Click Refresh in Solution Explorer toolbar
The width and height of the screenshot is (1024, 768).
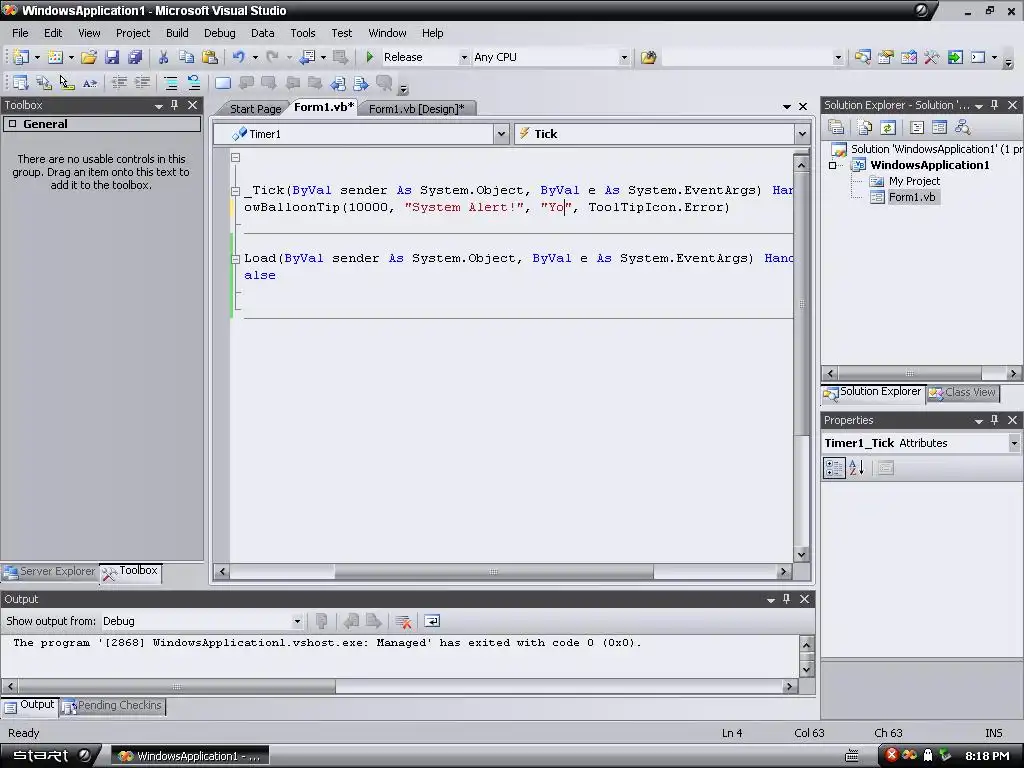(888, 127)
